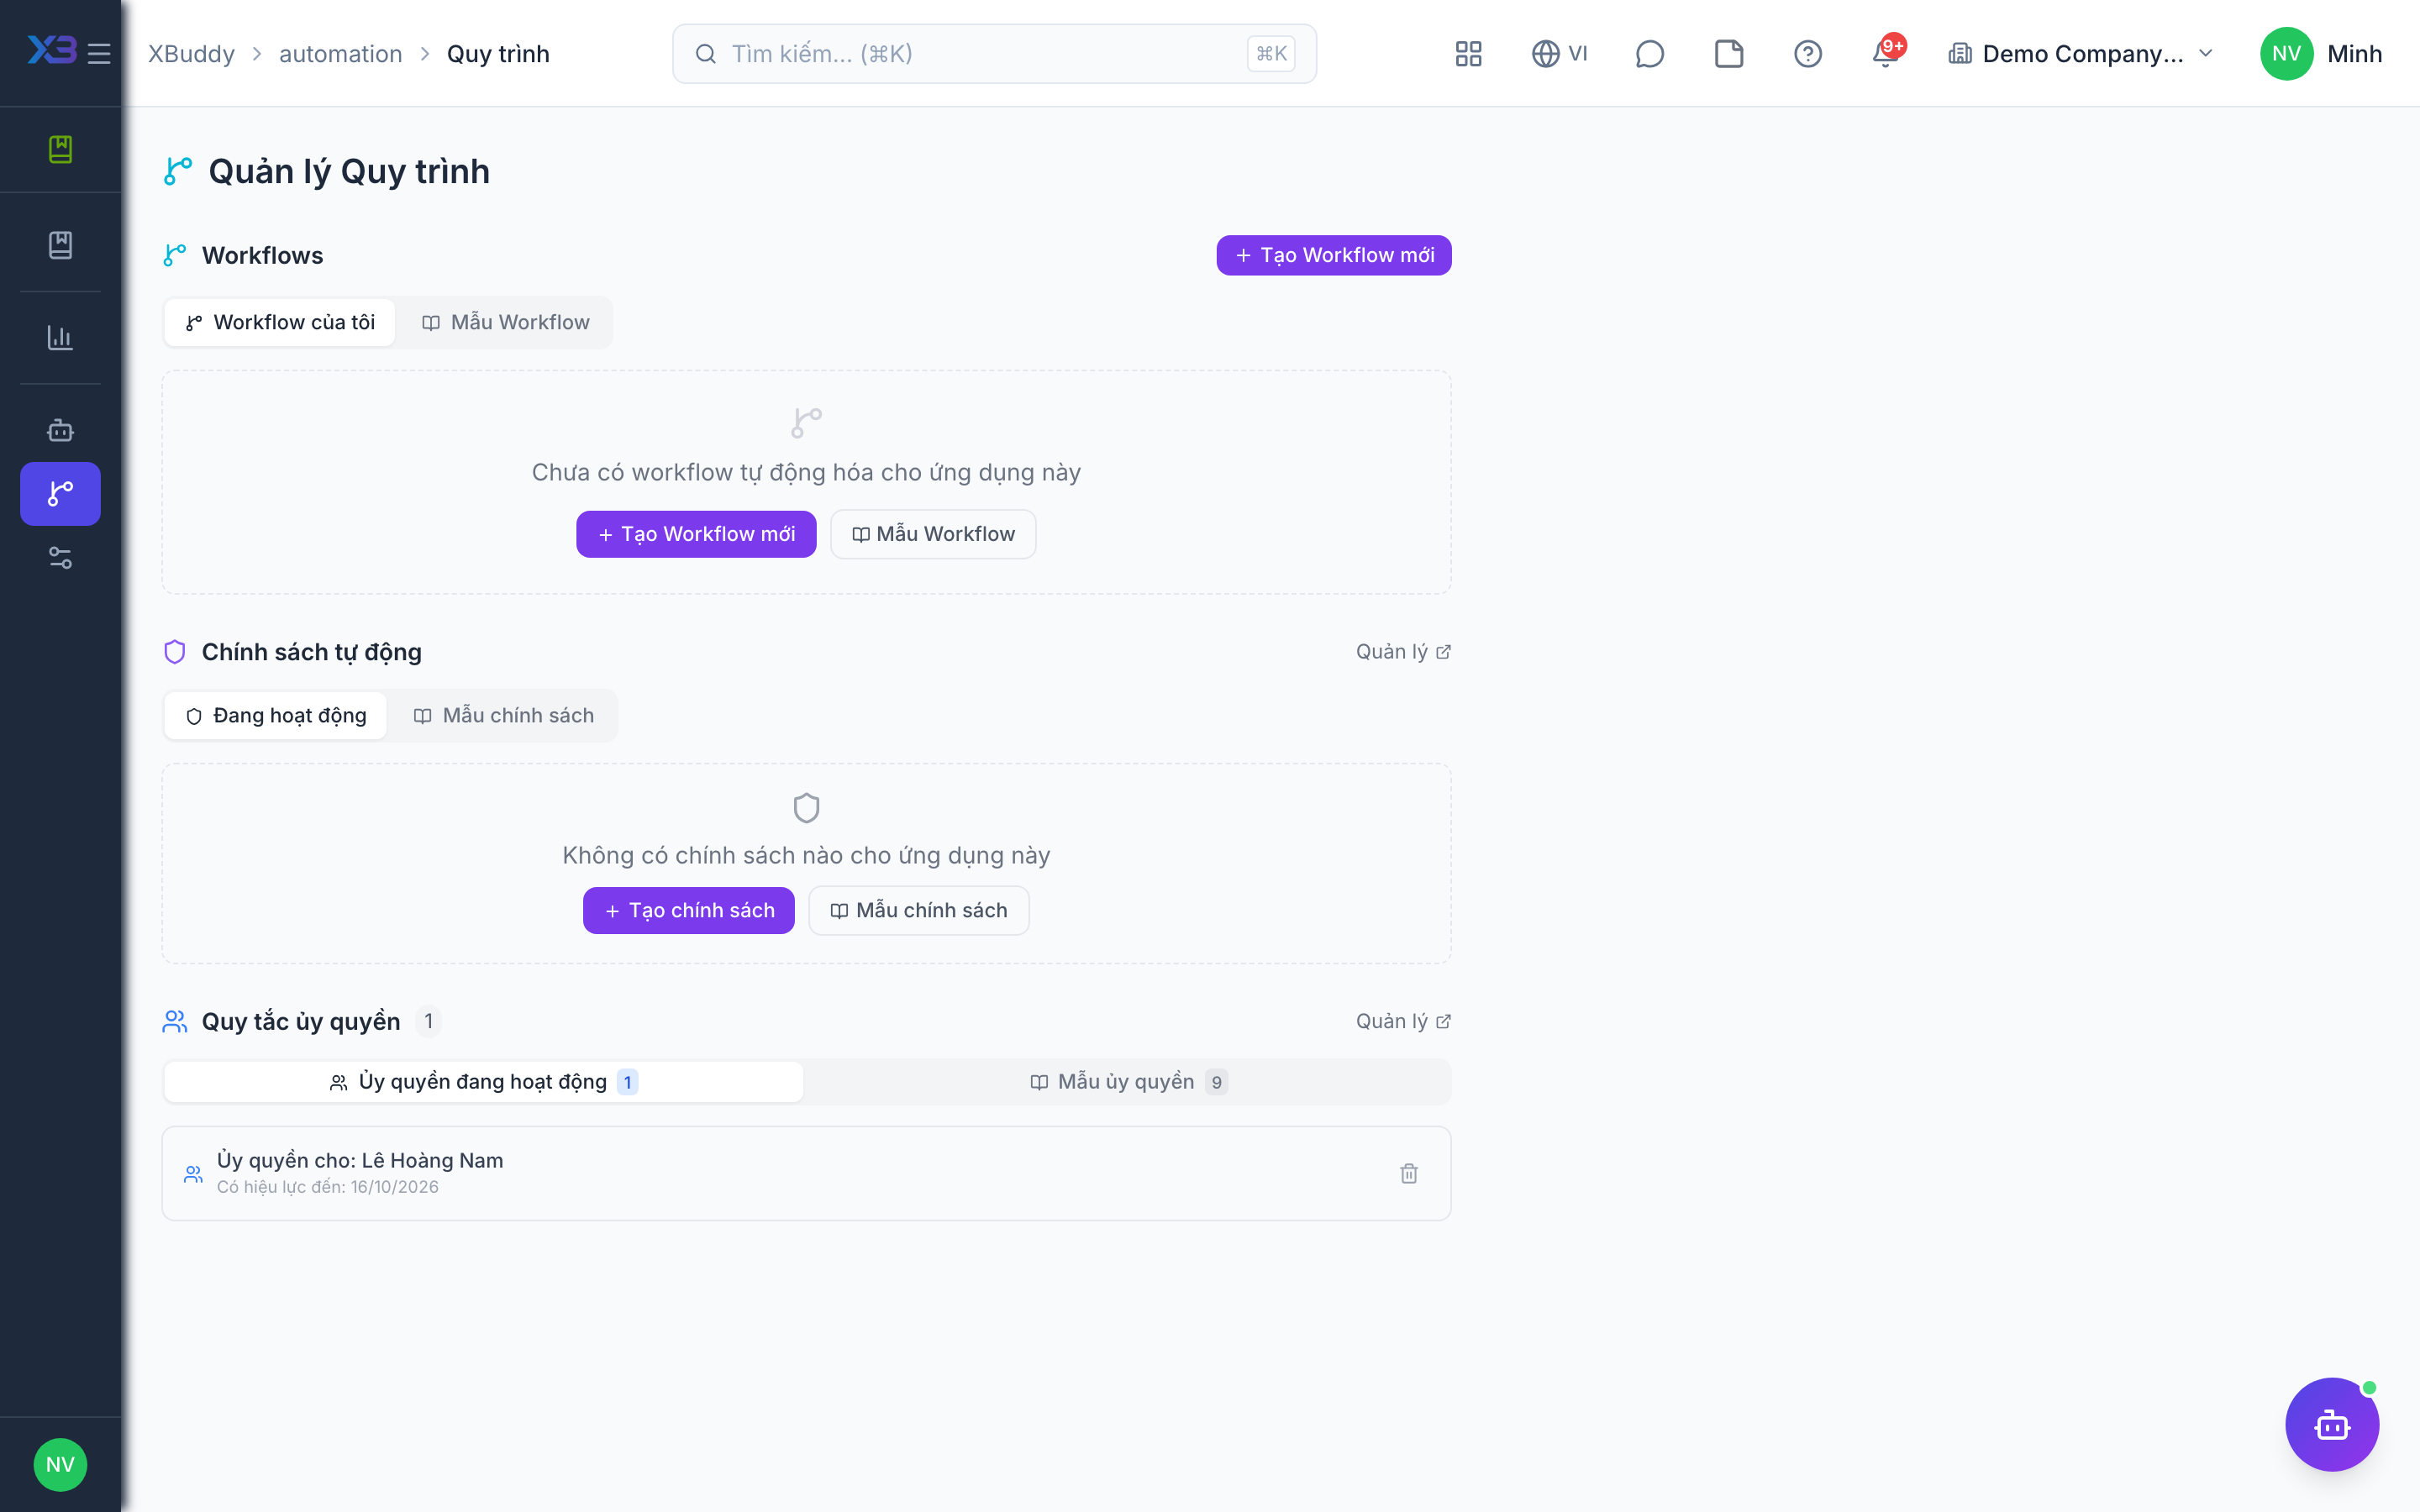Switch language using VI globe selector
Screen dimensions: 2420x1512
(x=1560, y=54)
